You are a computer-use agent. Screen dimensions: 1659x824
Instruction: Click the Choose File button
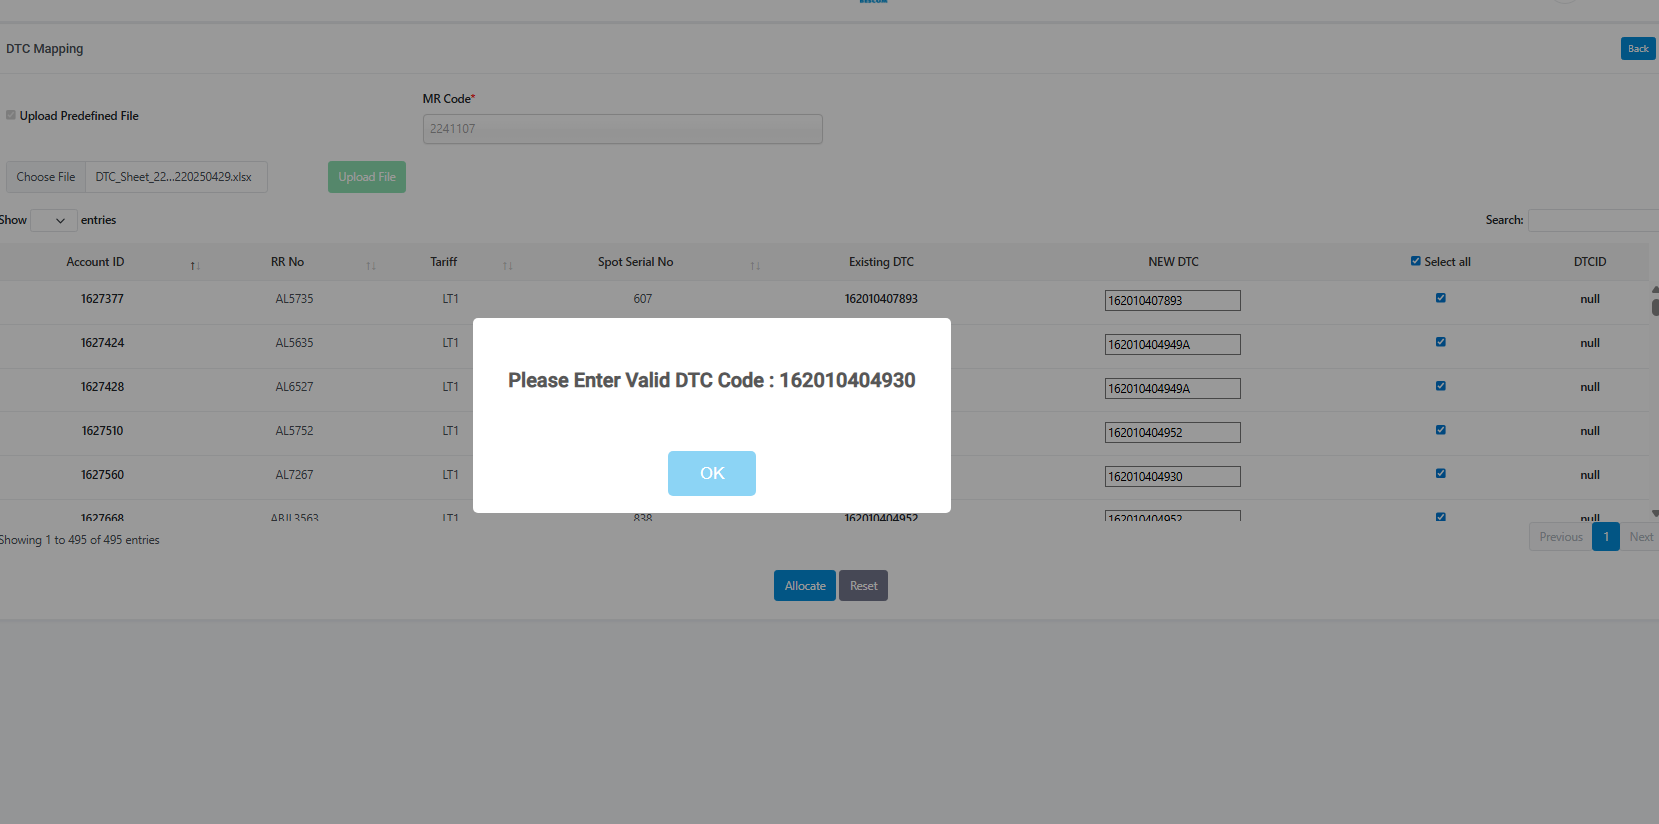[x=46, y=177]
